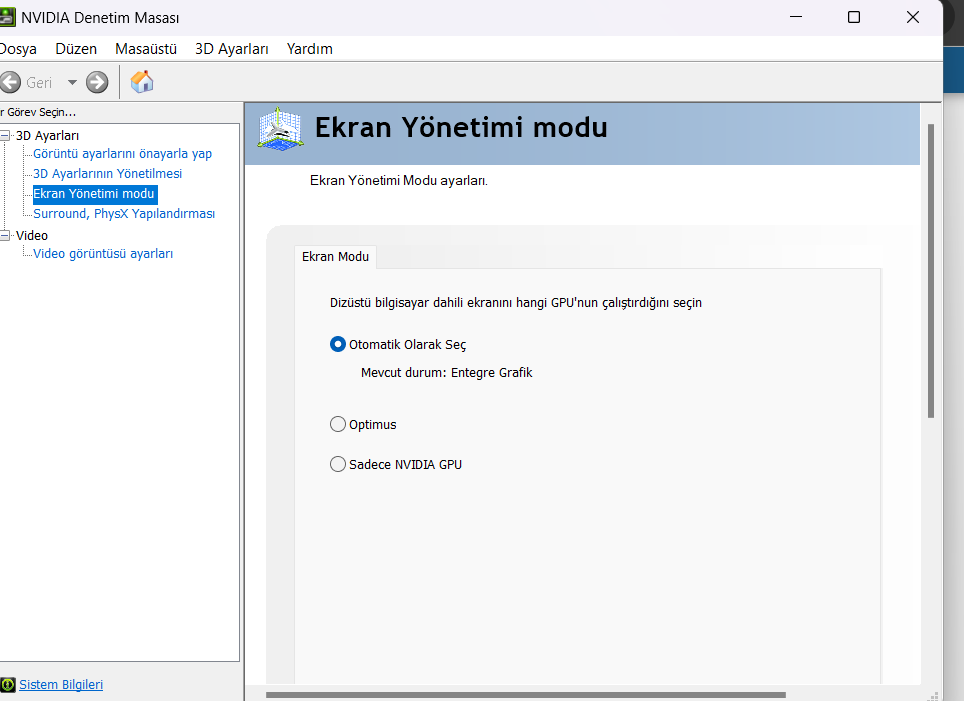Select Sadece NVIDIA GPU option
Viewport: 964px width, 701px height.
(x=338, y=464)
